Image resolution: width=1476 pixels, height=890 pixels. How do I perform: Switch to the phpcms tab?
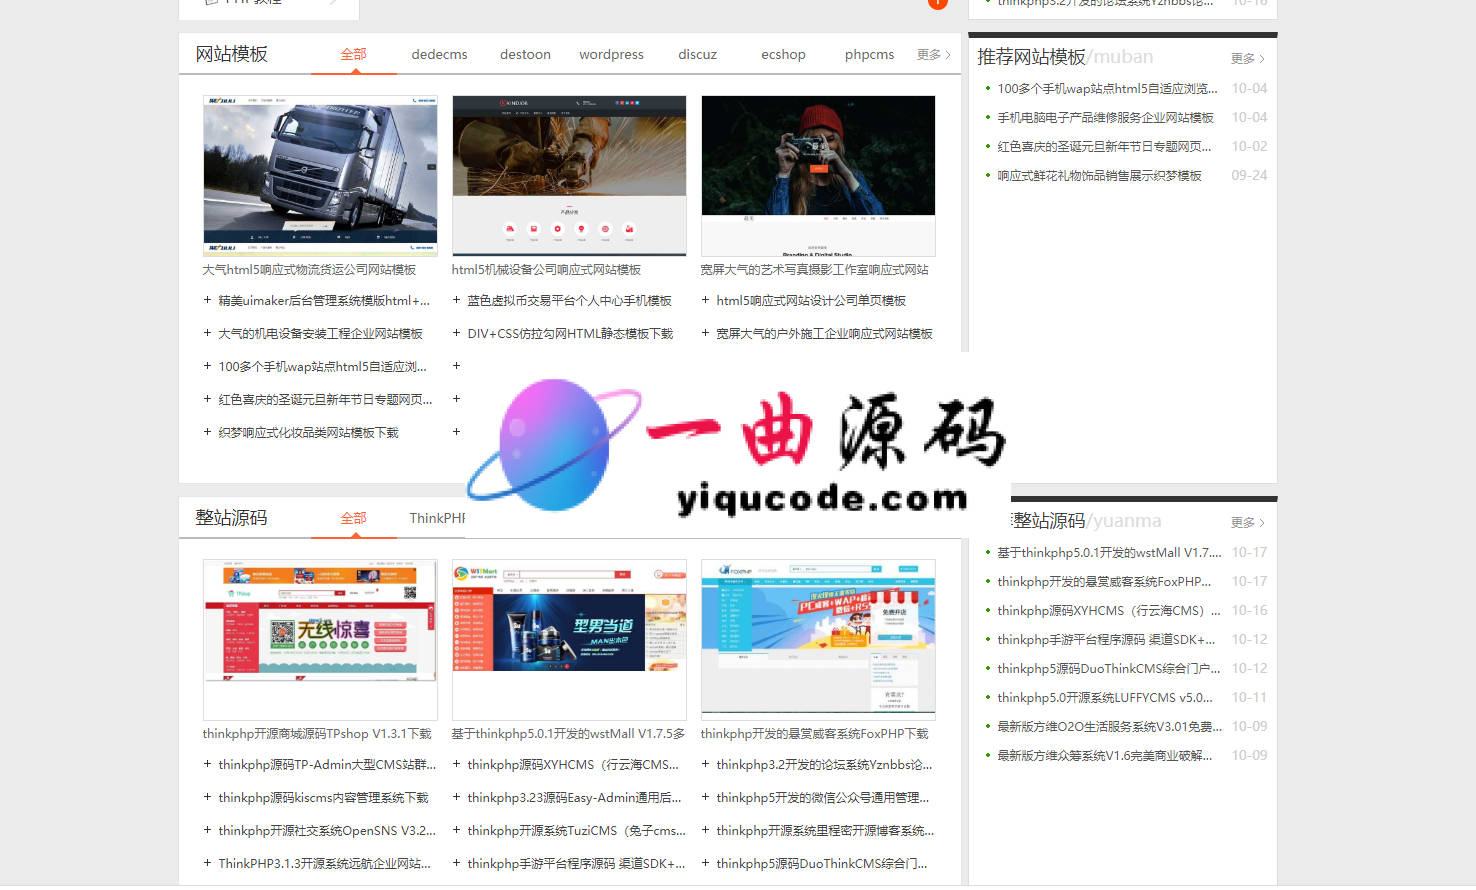point(869,54)
